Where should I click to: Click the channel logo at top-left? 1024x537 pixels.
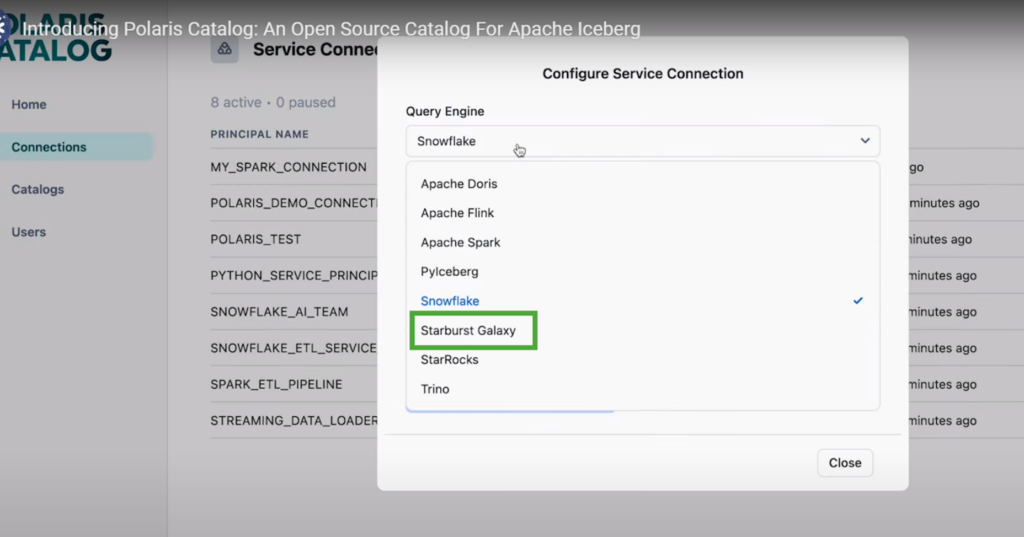click(x=5, y=28)
